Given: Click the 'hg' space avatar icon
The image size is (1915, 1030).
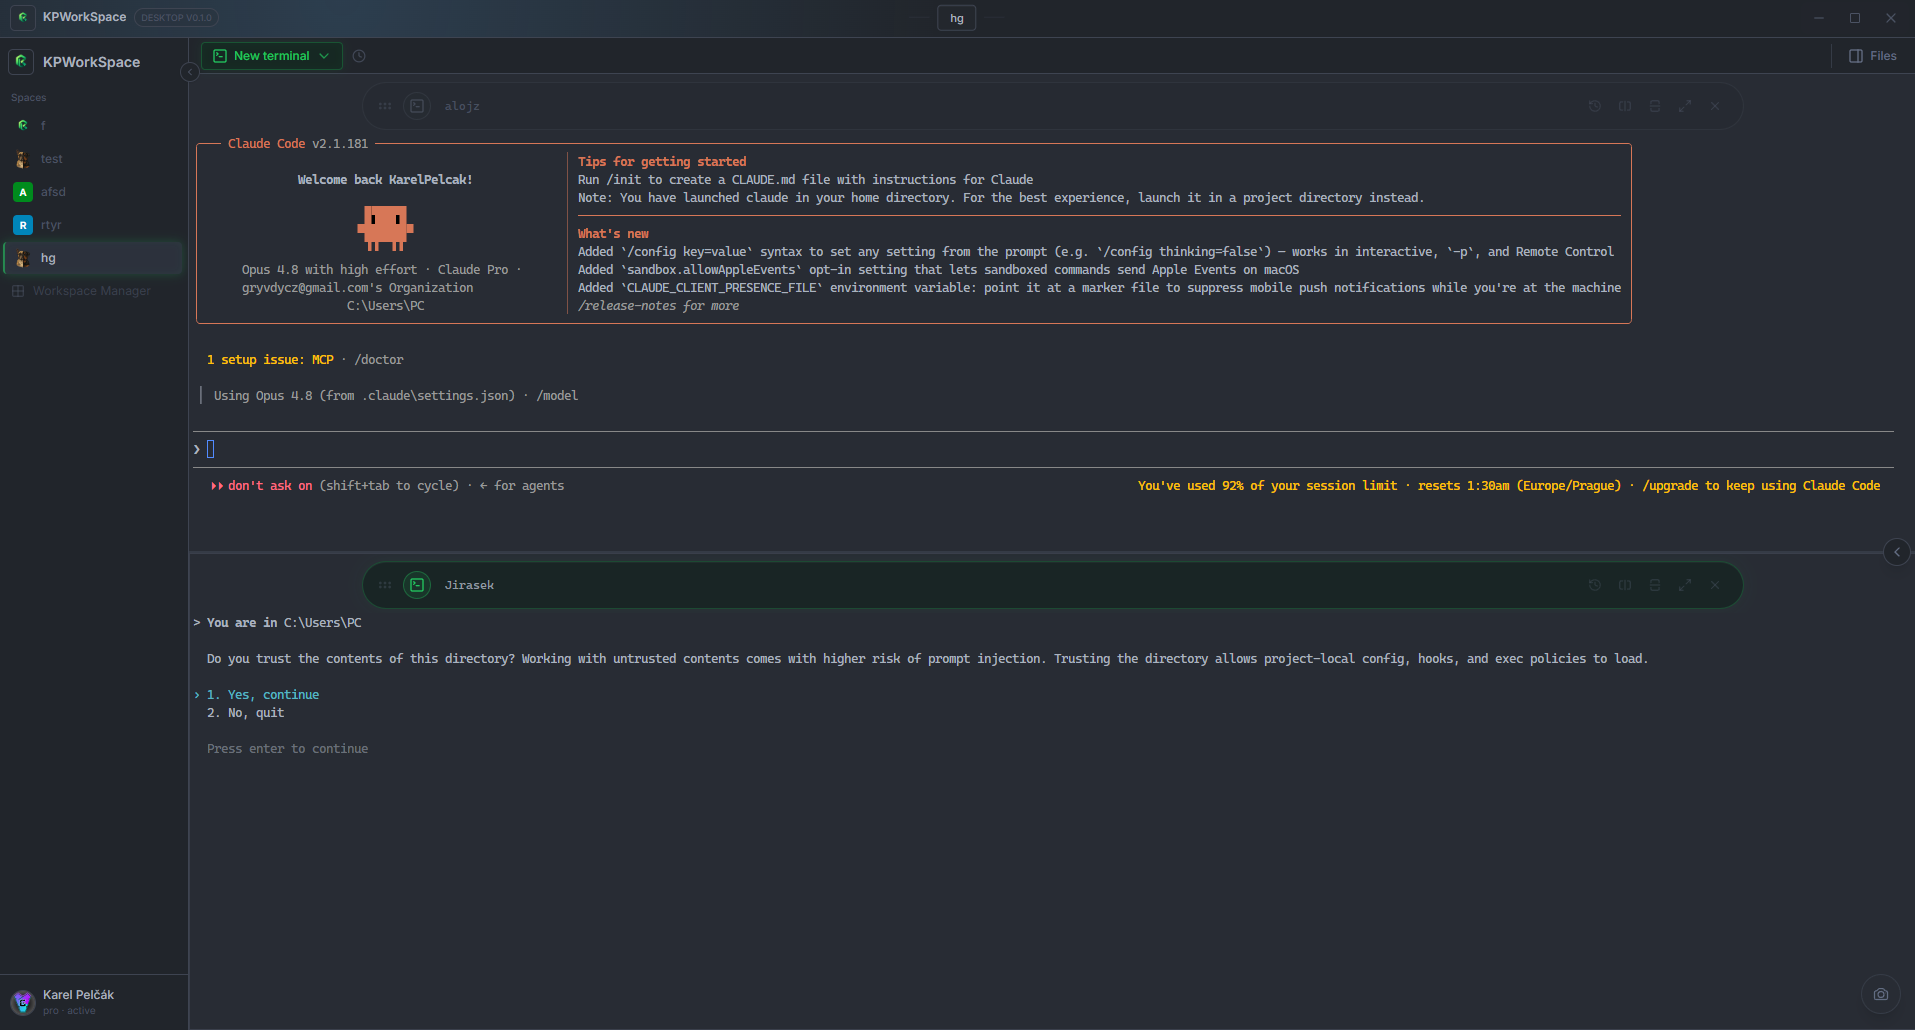Looking at the screenshot, I should pyautogui.click(x=23, y=258).
